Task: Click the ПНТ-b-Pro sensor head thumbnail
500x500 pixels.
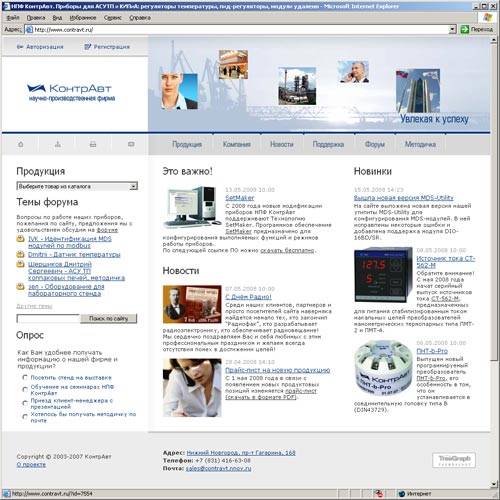Action: (383, 368)
